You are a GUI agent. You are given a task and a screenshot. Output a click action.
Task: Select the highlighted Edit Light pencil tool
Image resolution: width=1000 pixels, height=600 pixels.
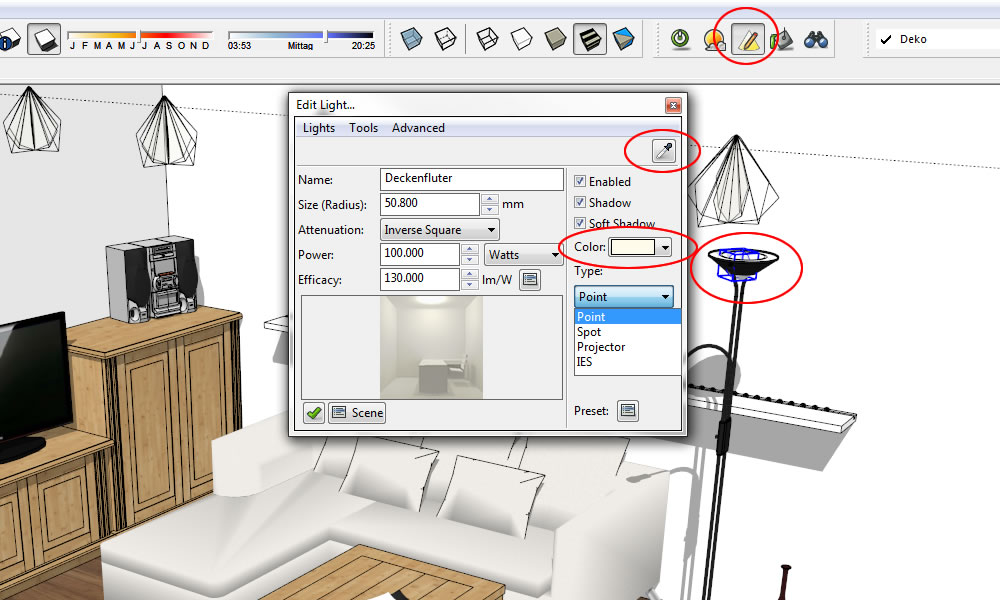coord(747,40)
